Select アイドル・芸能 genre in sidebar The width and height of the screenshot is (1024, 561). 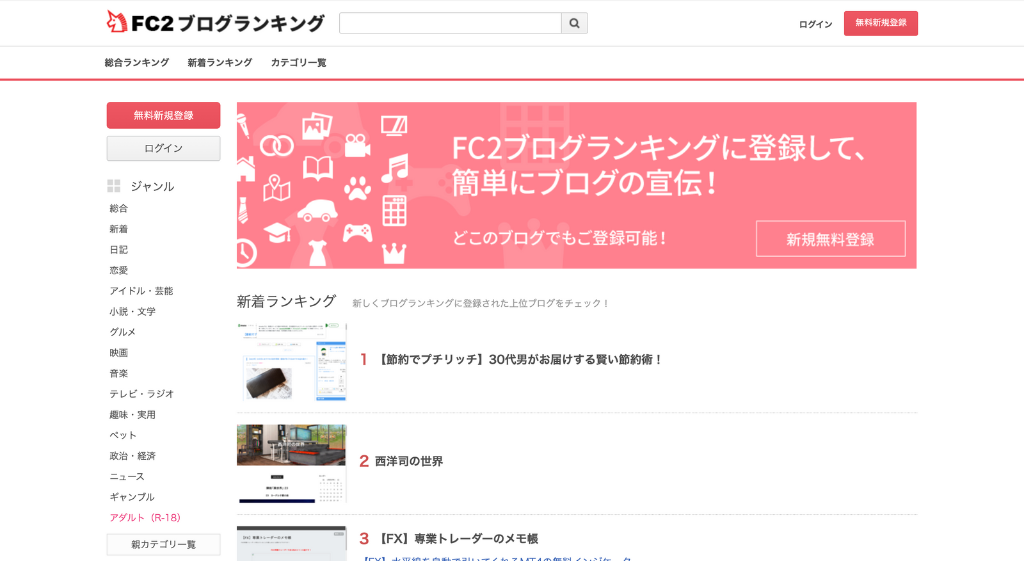(x=141, y=291)
